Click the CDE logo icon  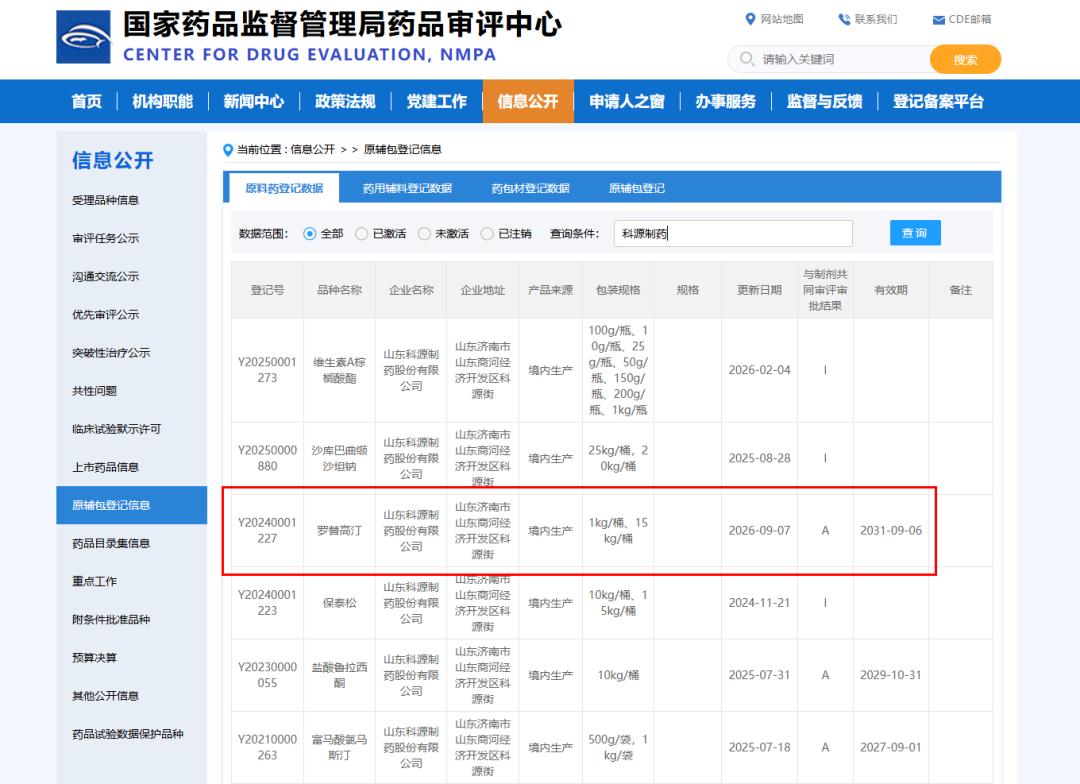(83, 37)
